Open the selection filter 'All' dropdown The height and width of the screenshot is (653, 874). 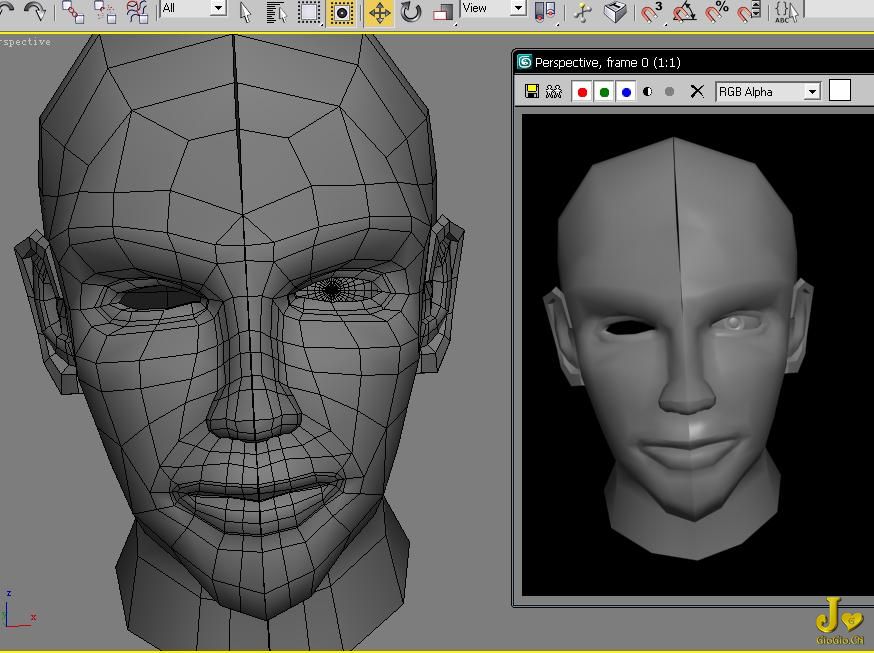click(x=218, y=8)
